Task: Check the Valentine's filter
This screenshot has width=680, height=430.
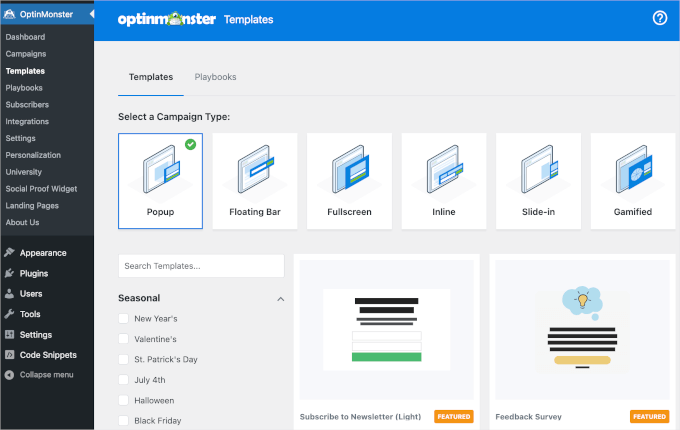Action: (x=124, y=339)
